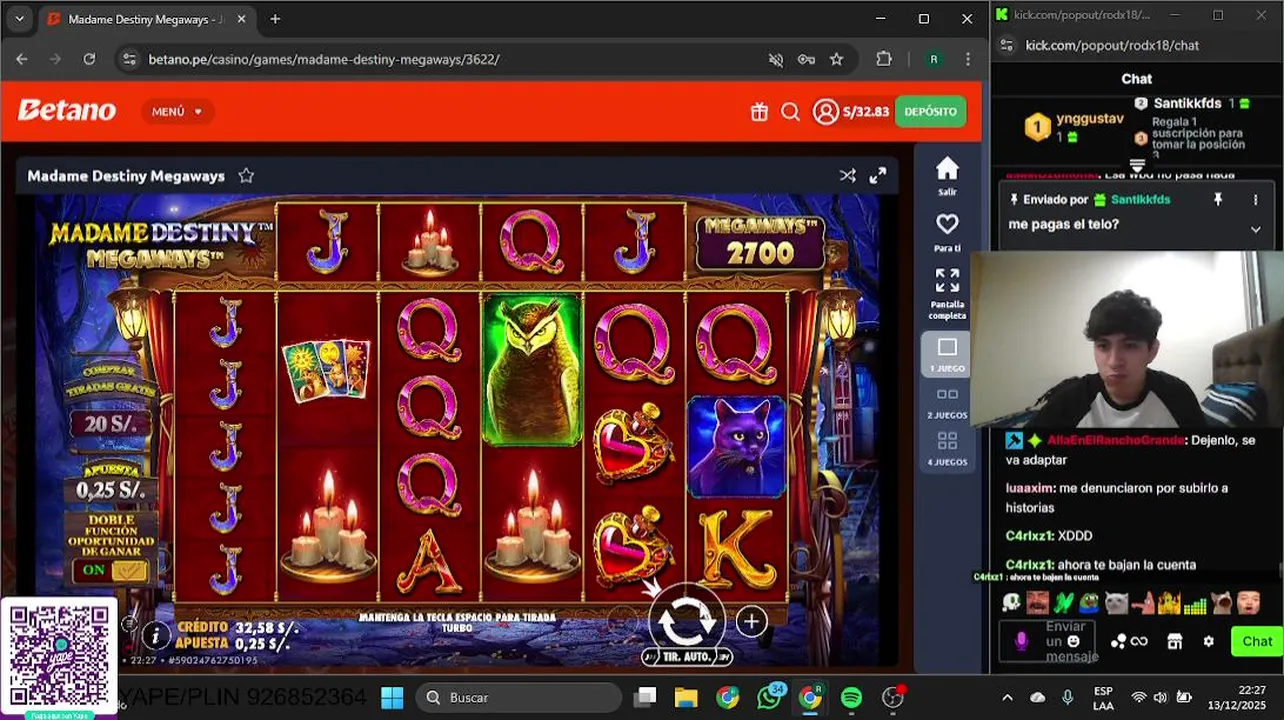Insert the white skull emote
This screenshot has width=1284, height=720.
click(x=1011, y=603)
